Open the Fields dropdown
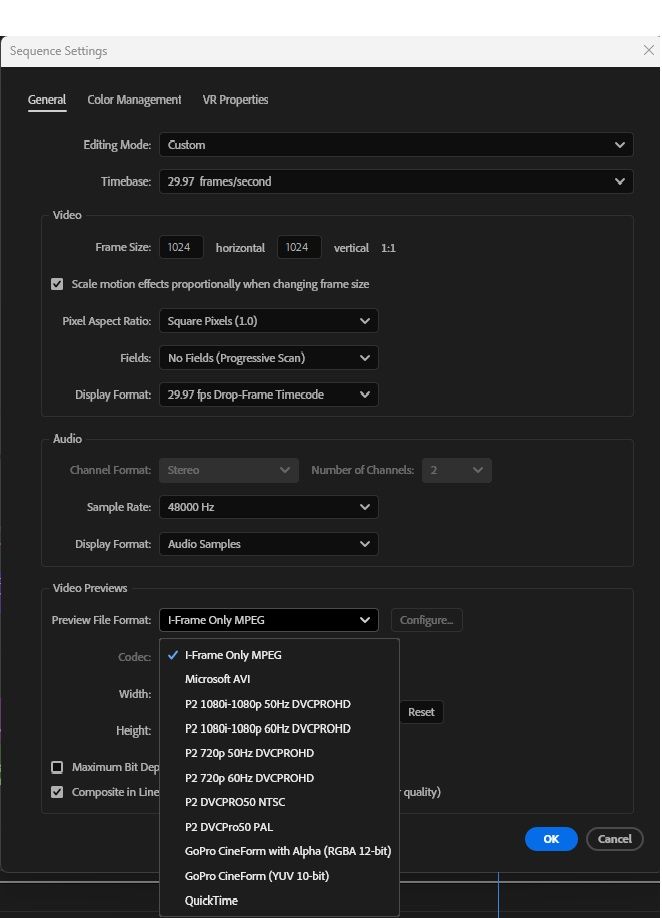The height and width of the screenshot is (918, 662). pyautogui.click(x=268, y=358)
